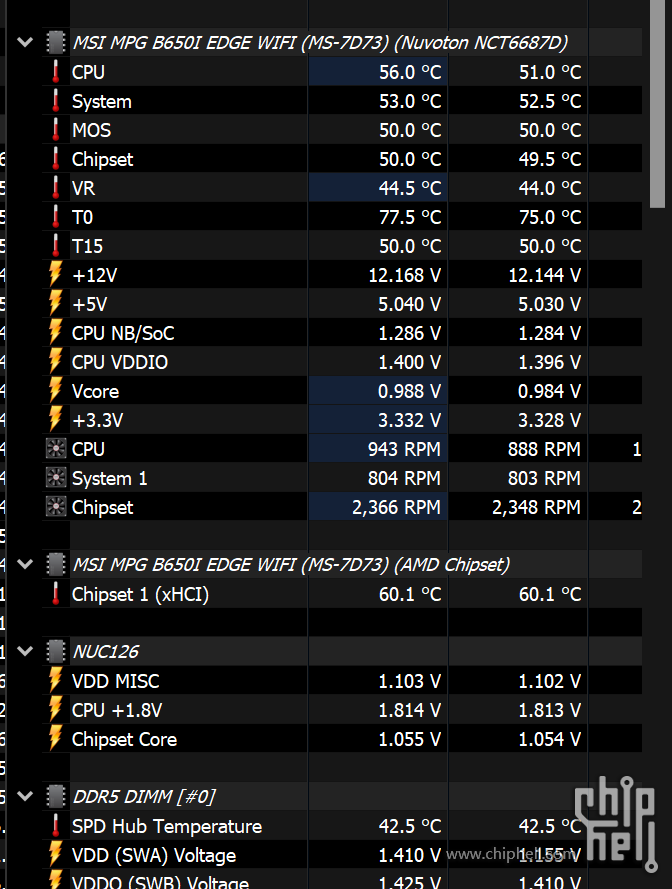Select the Chipset 1 (xHCI) label
This screenshot has height=889, width=672.
(x=141, y=594)
